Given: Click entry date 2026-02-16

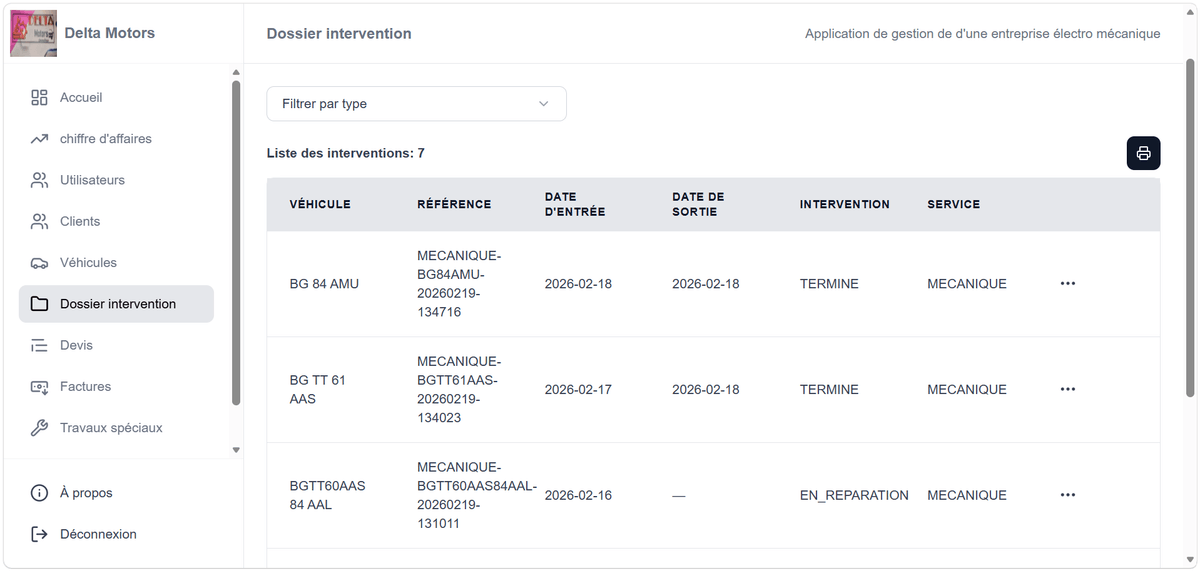Looking at the screenshot, I should (578, 495).
